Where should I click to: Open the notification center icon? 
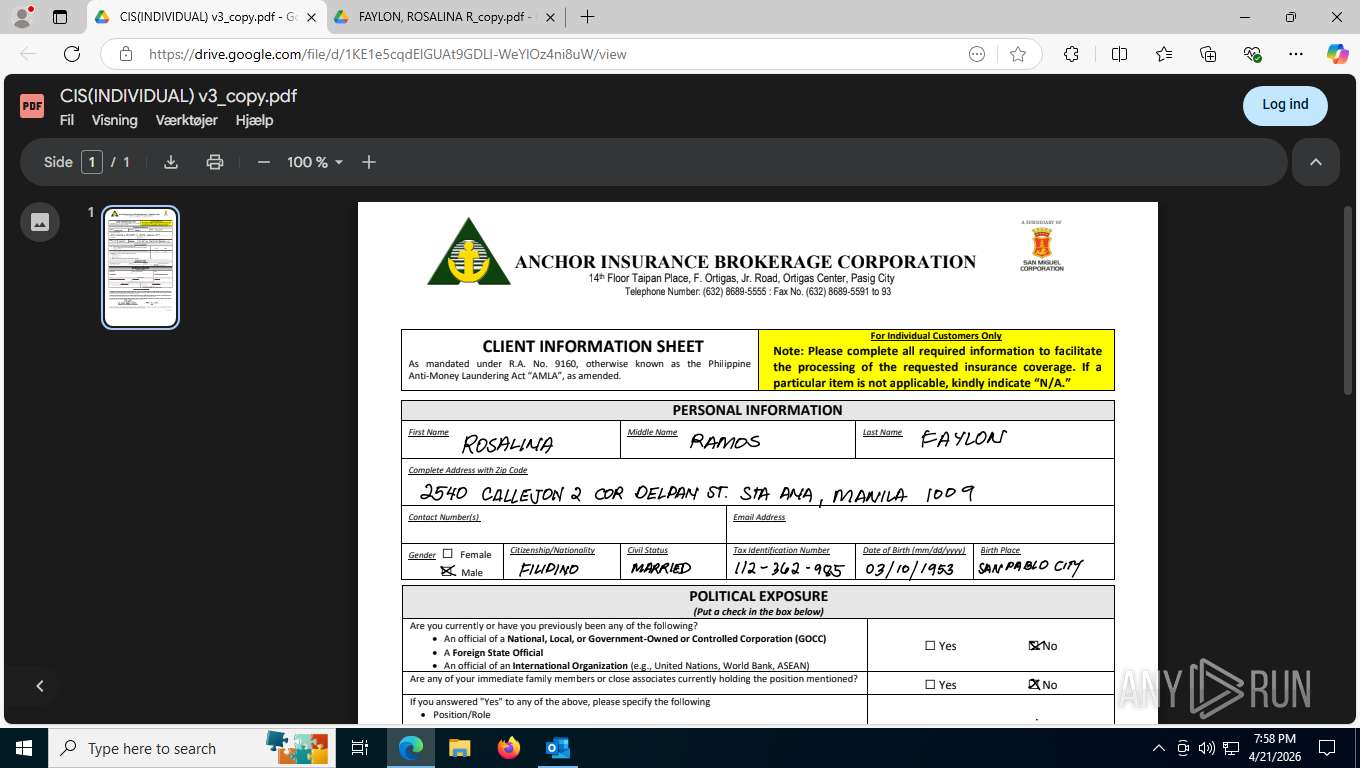[x=1327, y=748]
